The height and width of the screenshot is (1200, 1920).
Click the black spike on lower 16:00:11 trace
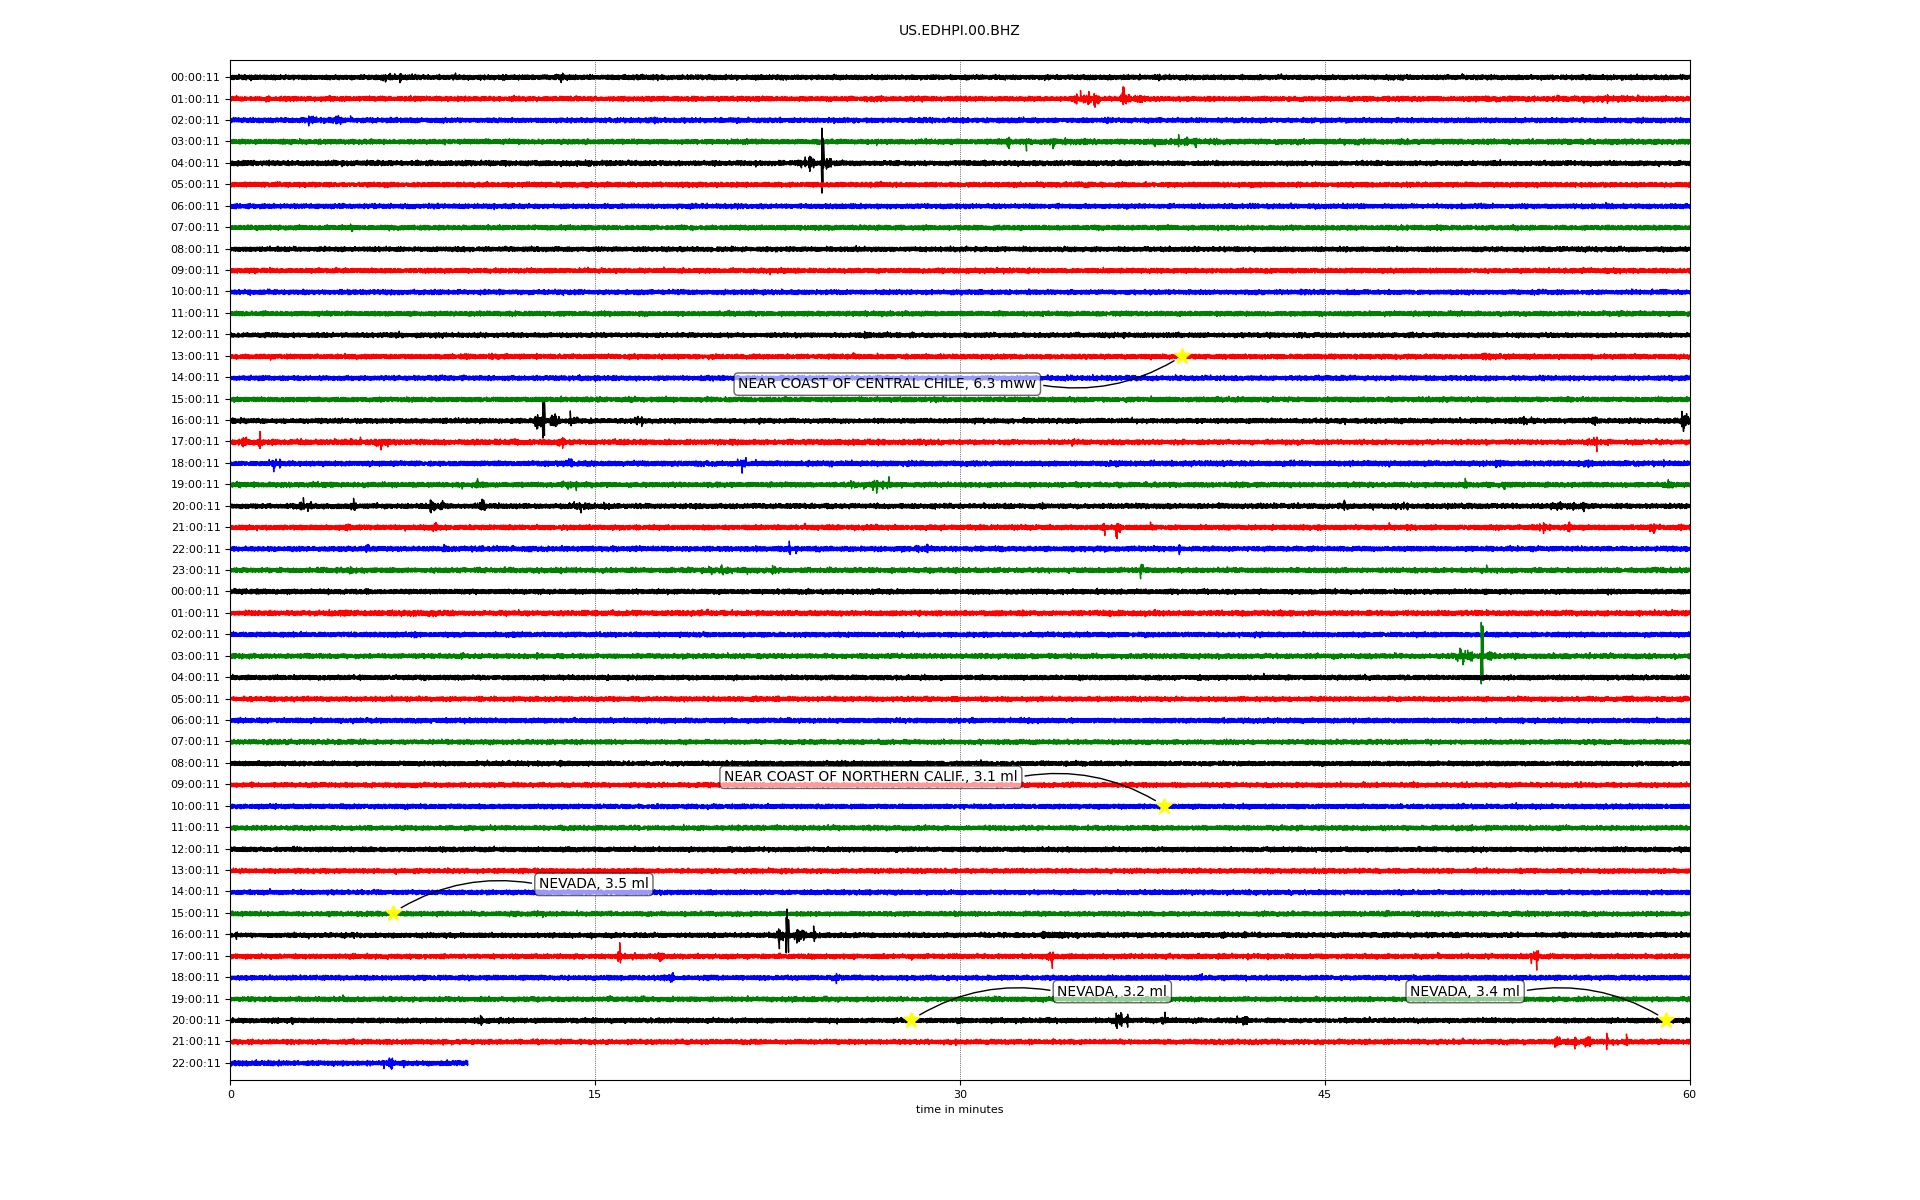[x=787, y=933]
